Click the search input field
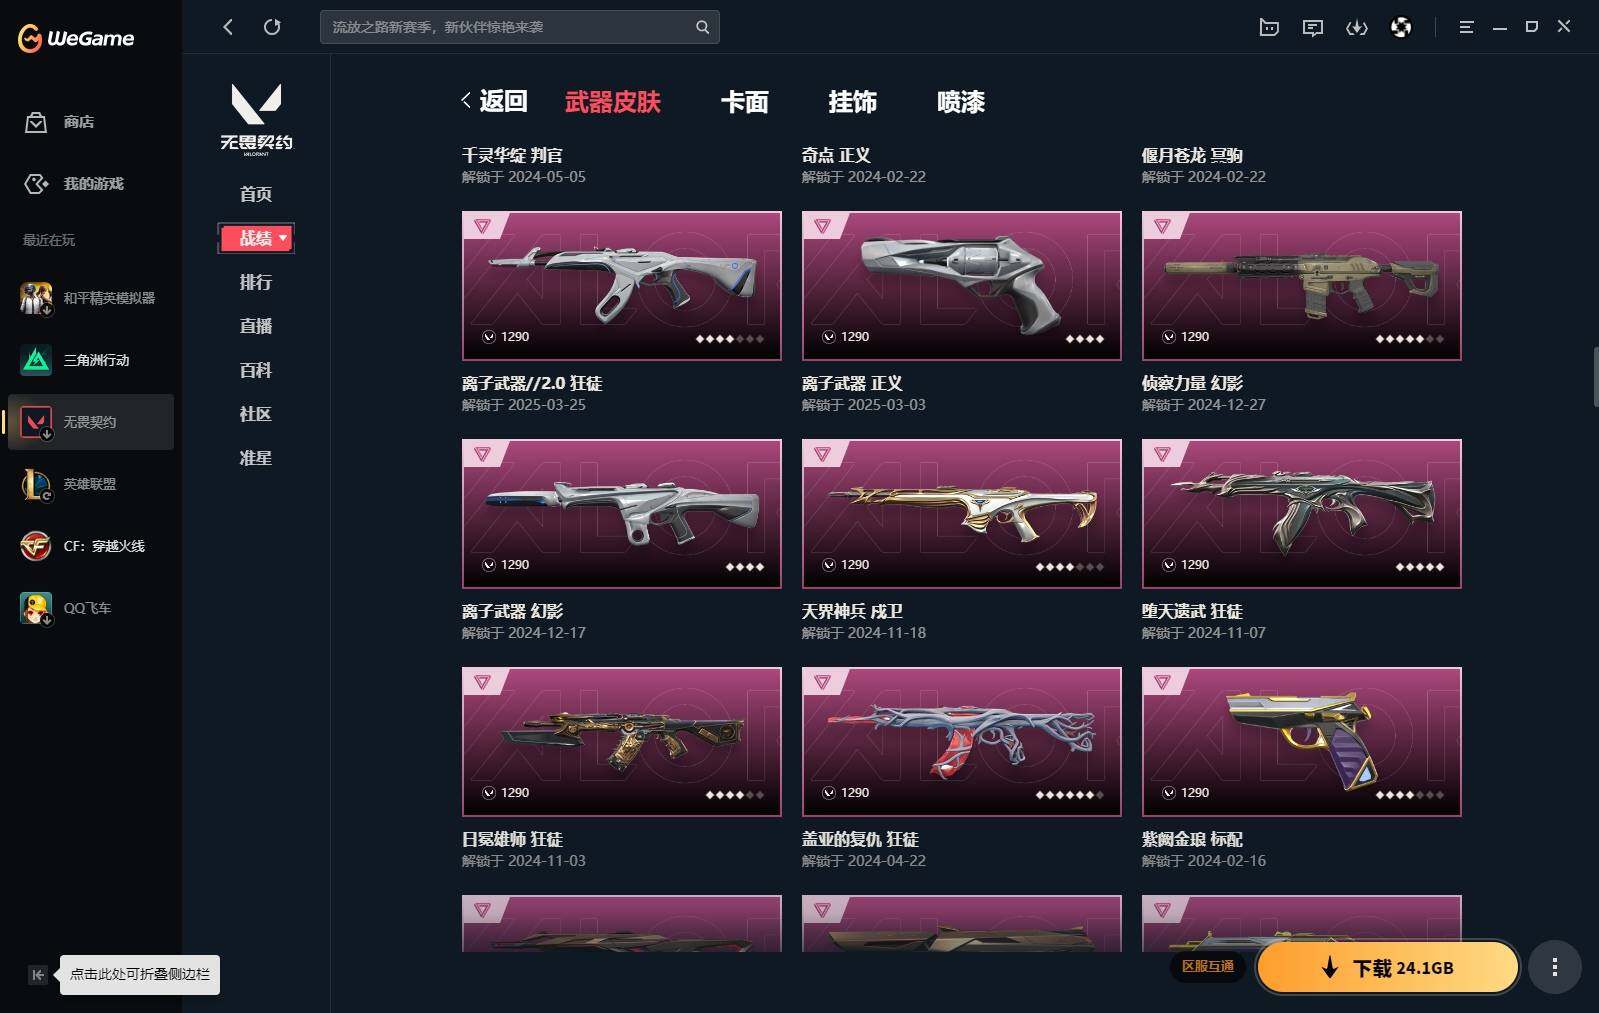 coord(508,27)
